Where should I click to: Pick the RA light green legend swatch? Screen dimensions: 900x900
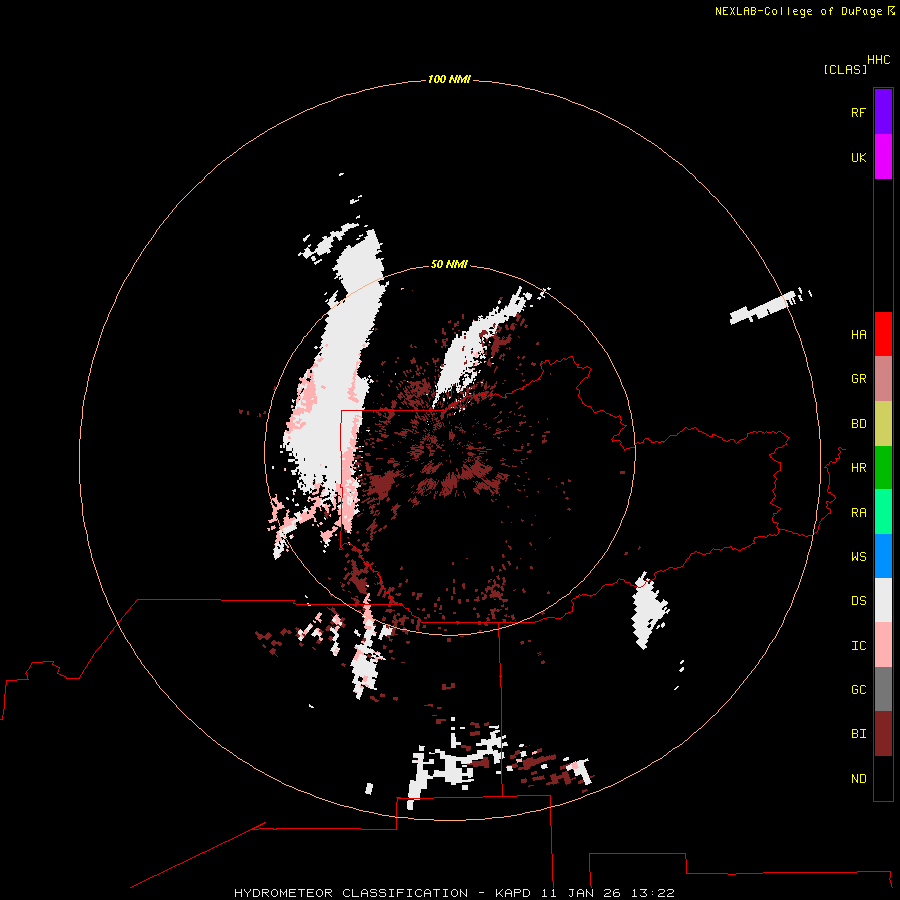883,512
